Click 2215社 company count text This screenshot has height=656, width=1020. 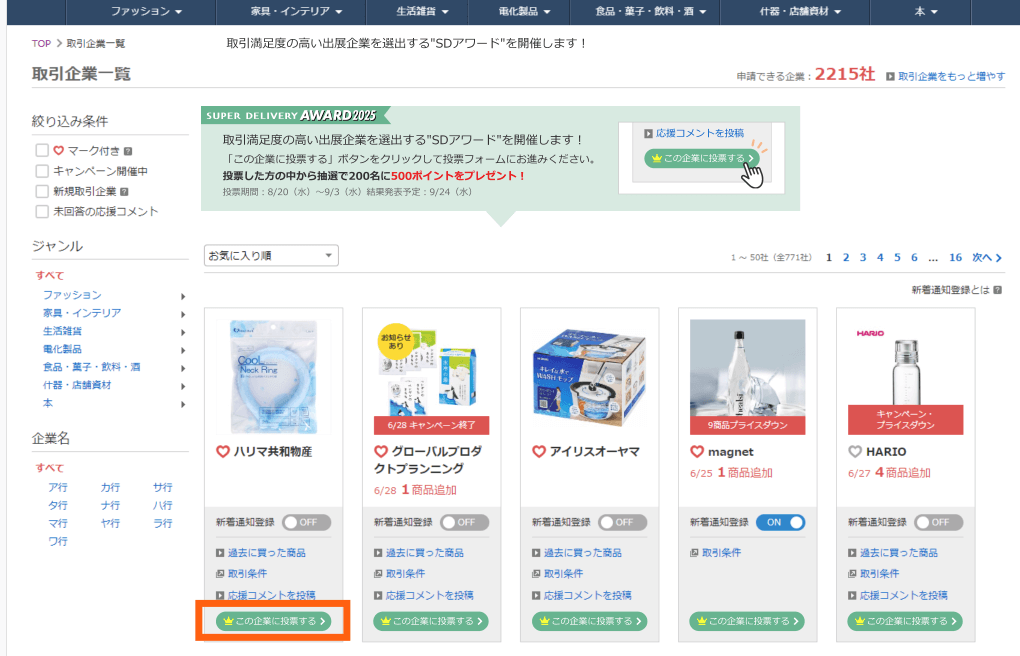844,74
